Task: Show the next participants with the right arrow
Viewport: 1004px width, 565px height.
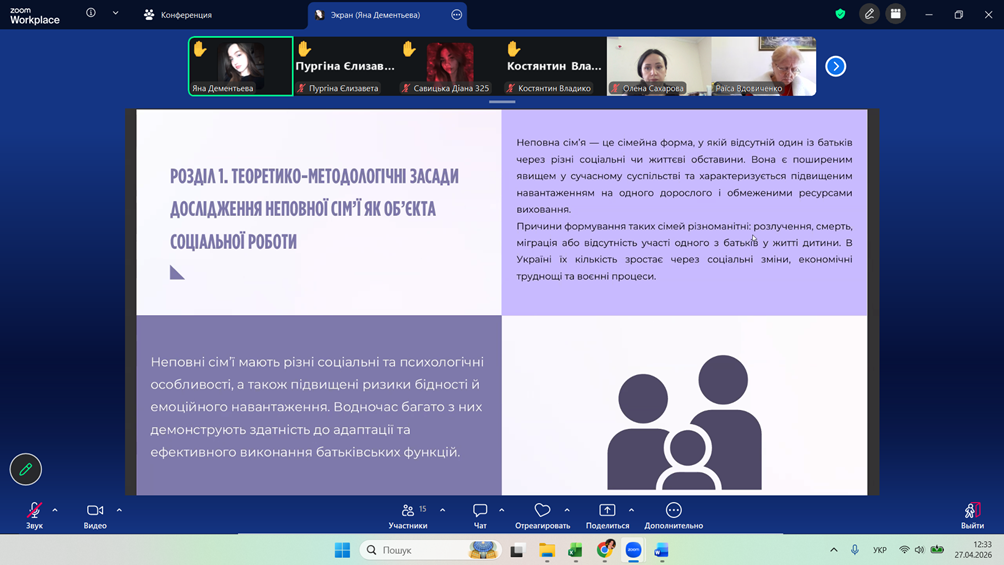Action: click(x=836, y=67)
